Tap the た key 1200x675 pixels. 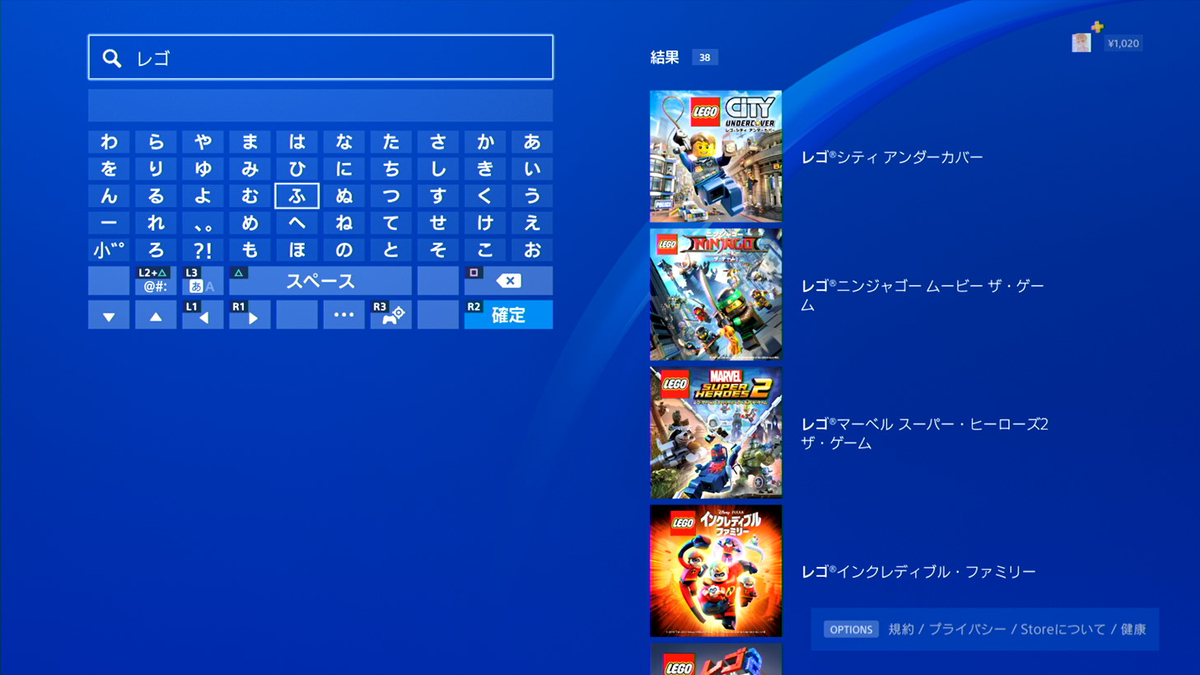[x=391, y=142]
